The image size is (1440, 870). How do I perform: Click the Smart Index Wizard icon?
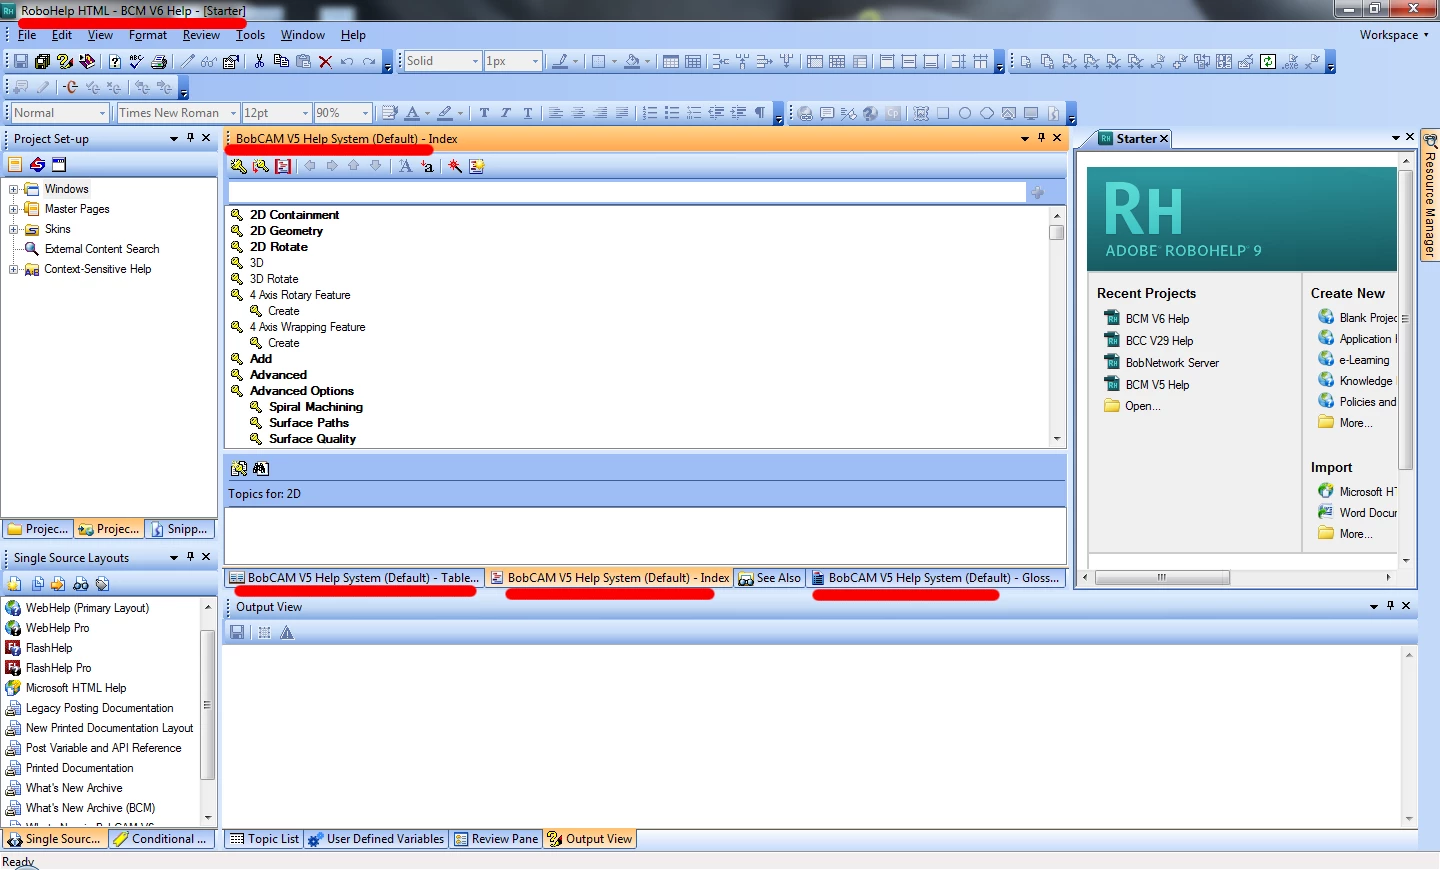(x=455, y=166)
